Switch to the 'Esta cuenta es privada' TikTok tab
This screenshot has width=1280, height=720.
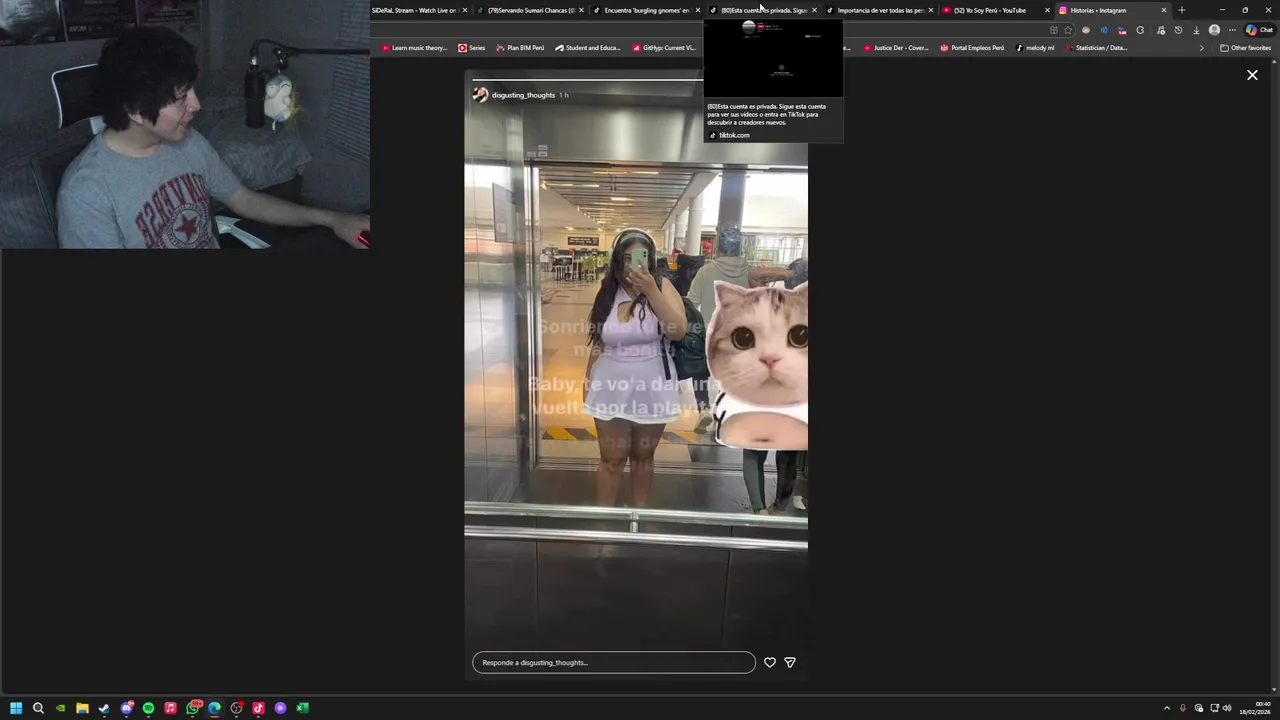(x=763, y=10)
